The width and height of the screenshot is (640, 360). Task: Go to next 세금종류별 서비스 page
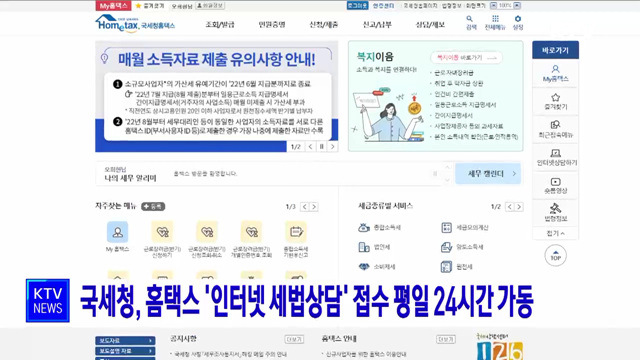click(x=519, y=207)
